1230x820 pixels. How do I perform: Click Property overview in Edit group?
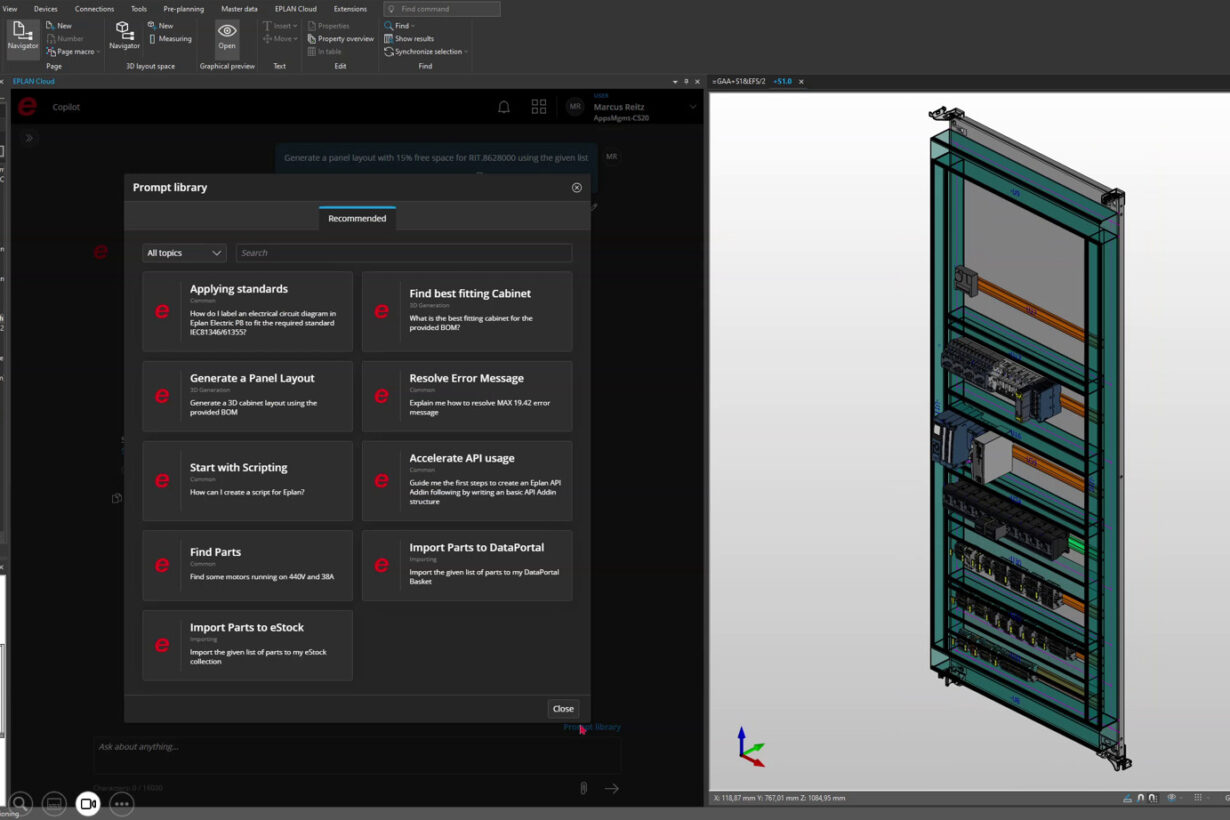340,38
